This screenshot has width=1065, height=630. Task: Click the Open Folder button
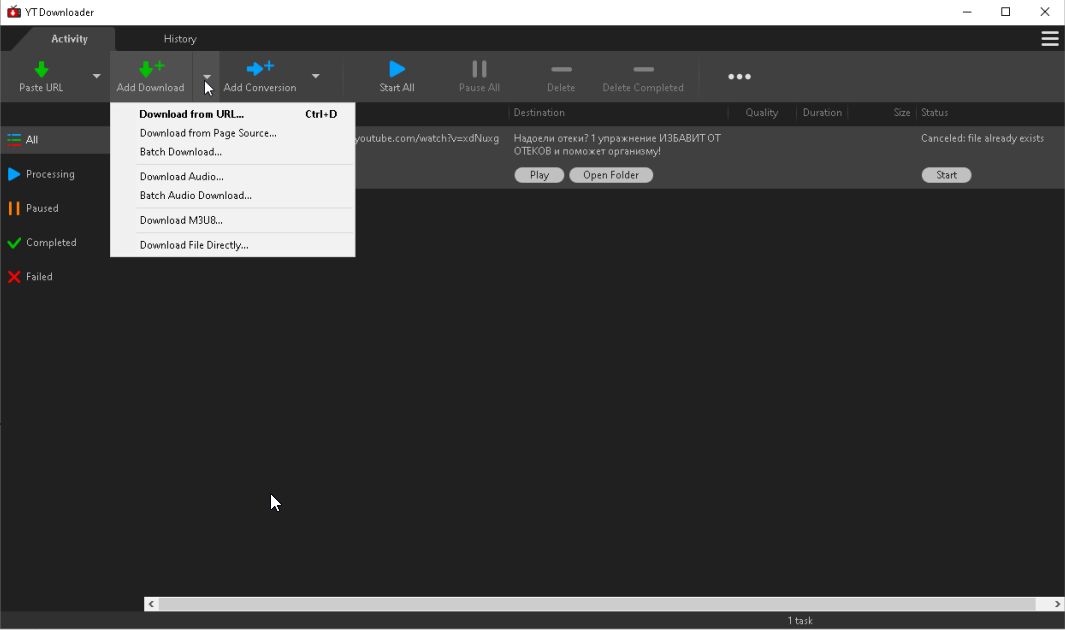(x=611, y=175)
